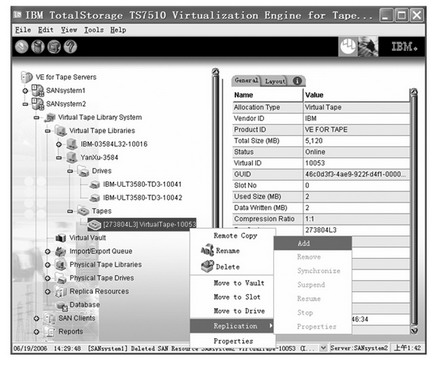Image resolution: width=440 pixels, height=365 pixels.
Task: Click the first round toolbar icon
Action: [22, 47]
